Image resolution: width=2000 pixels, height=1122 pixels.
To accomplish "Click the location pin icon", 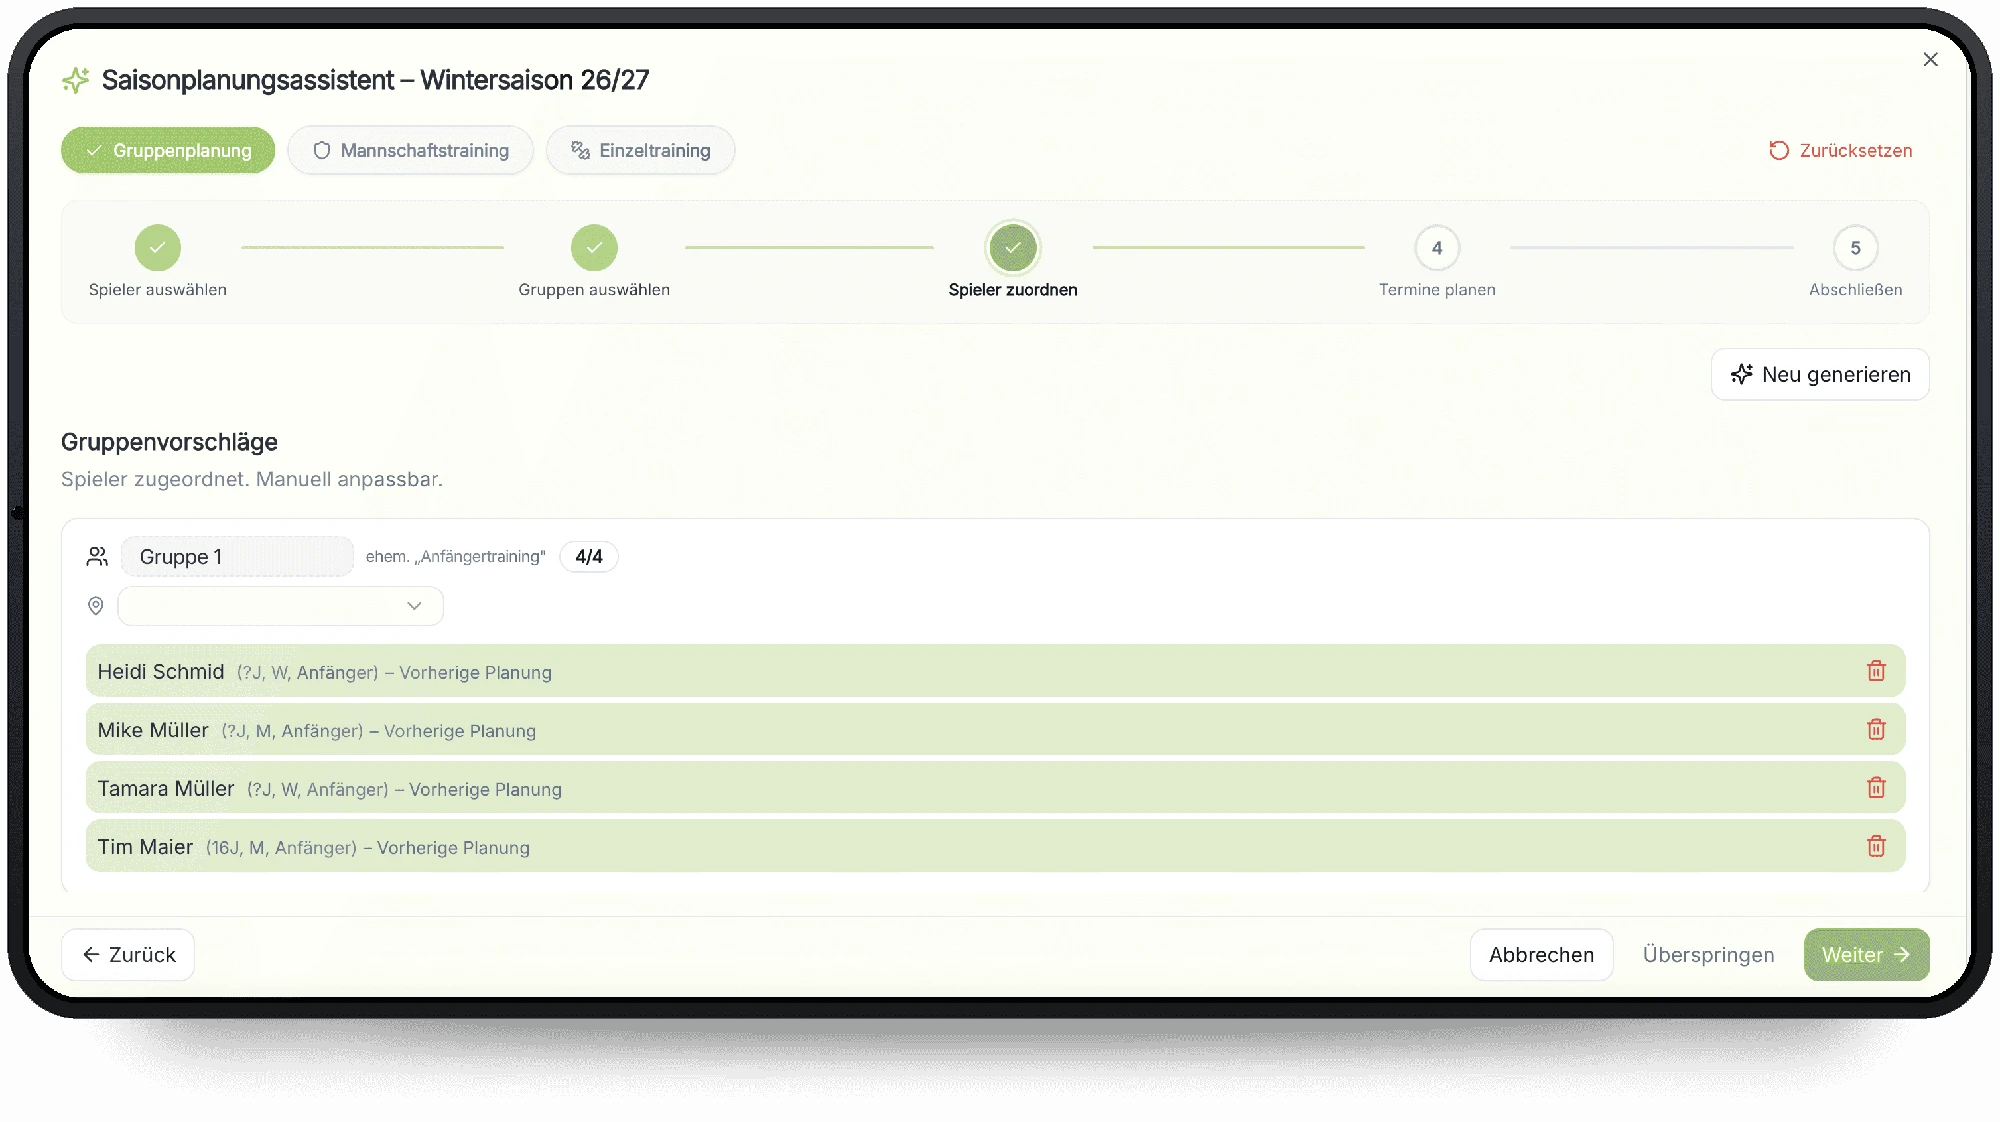I will [x=96, y=606].
